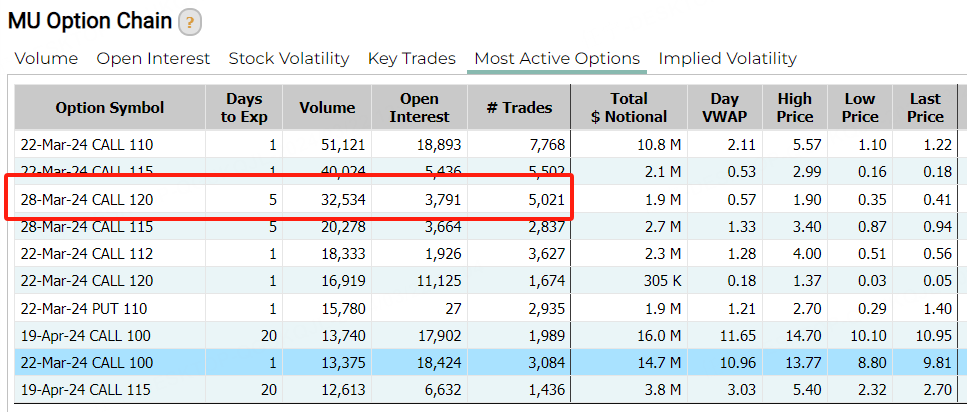Image resolution: width=967 pixels, height=412 pixels.
Task: Click the last price value 10.95
Action: (x=934, y=336)
